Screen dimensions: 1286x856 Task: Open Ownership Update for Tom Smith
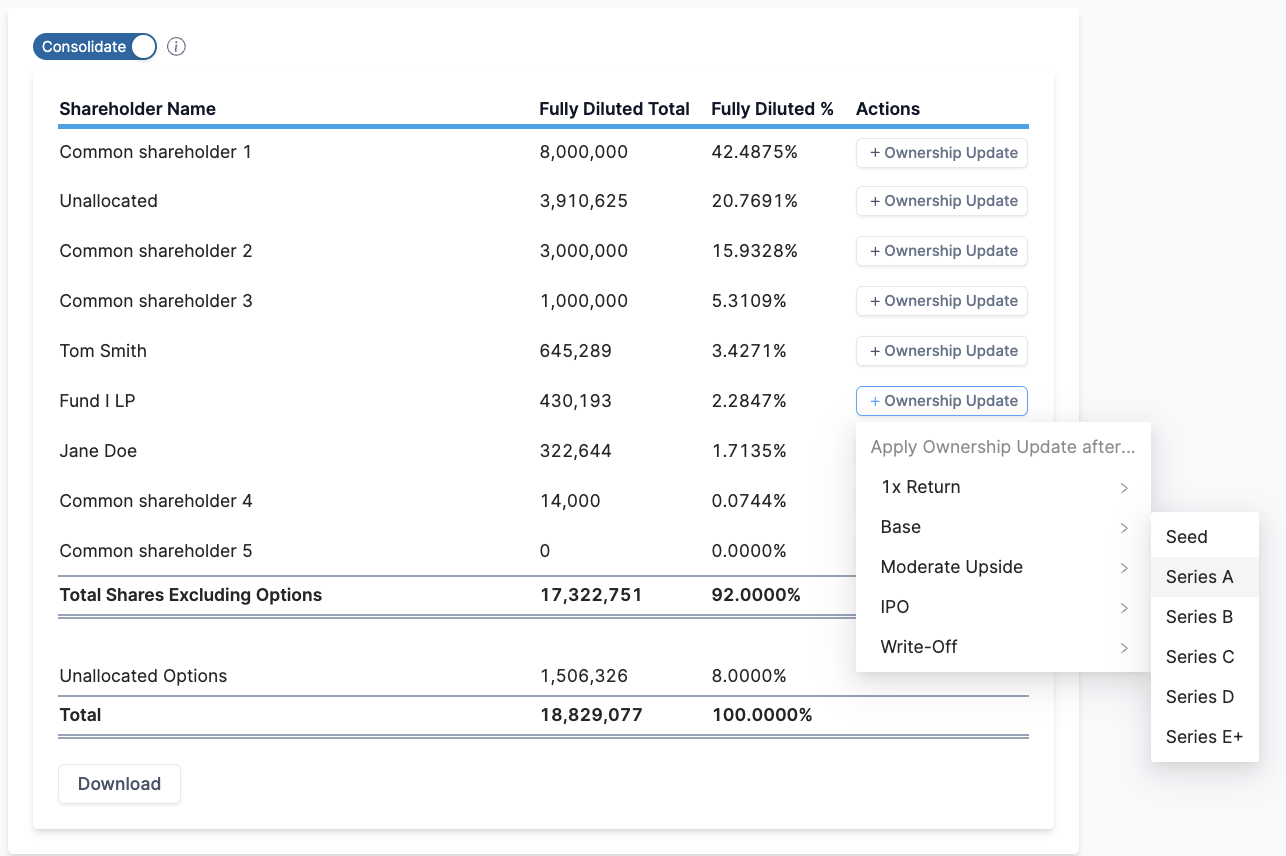(942, 351)
